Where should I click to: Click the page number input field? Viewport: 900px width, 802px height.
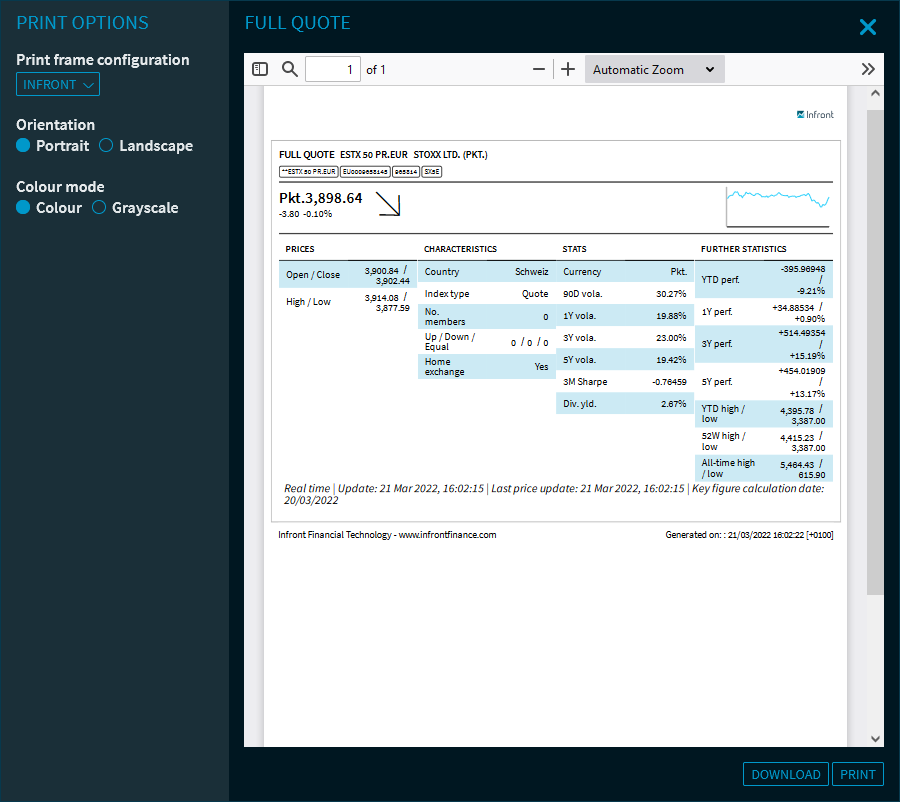332,69
